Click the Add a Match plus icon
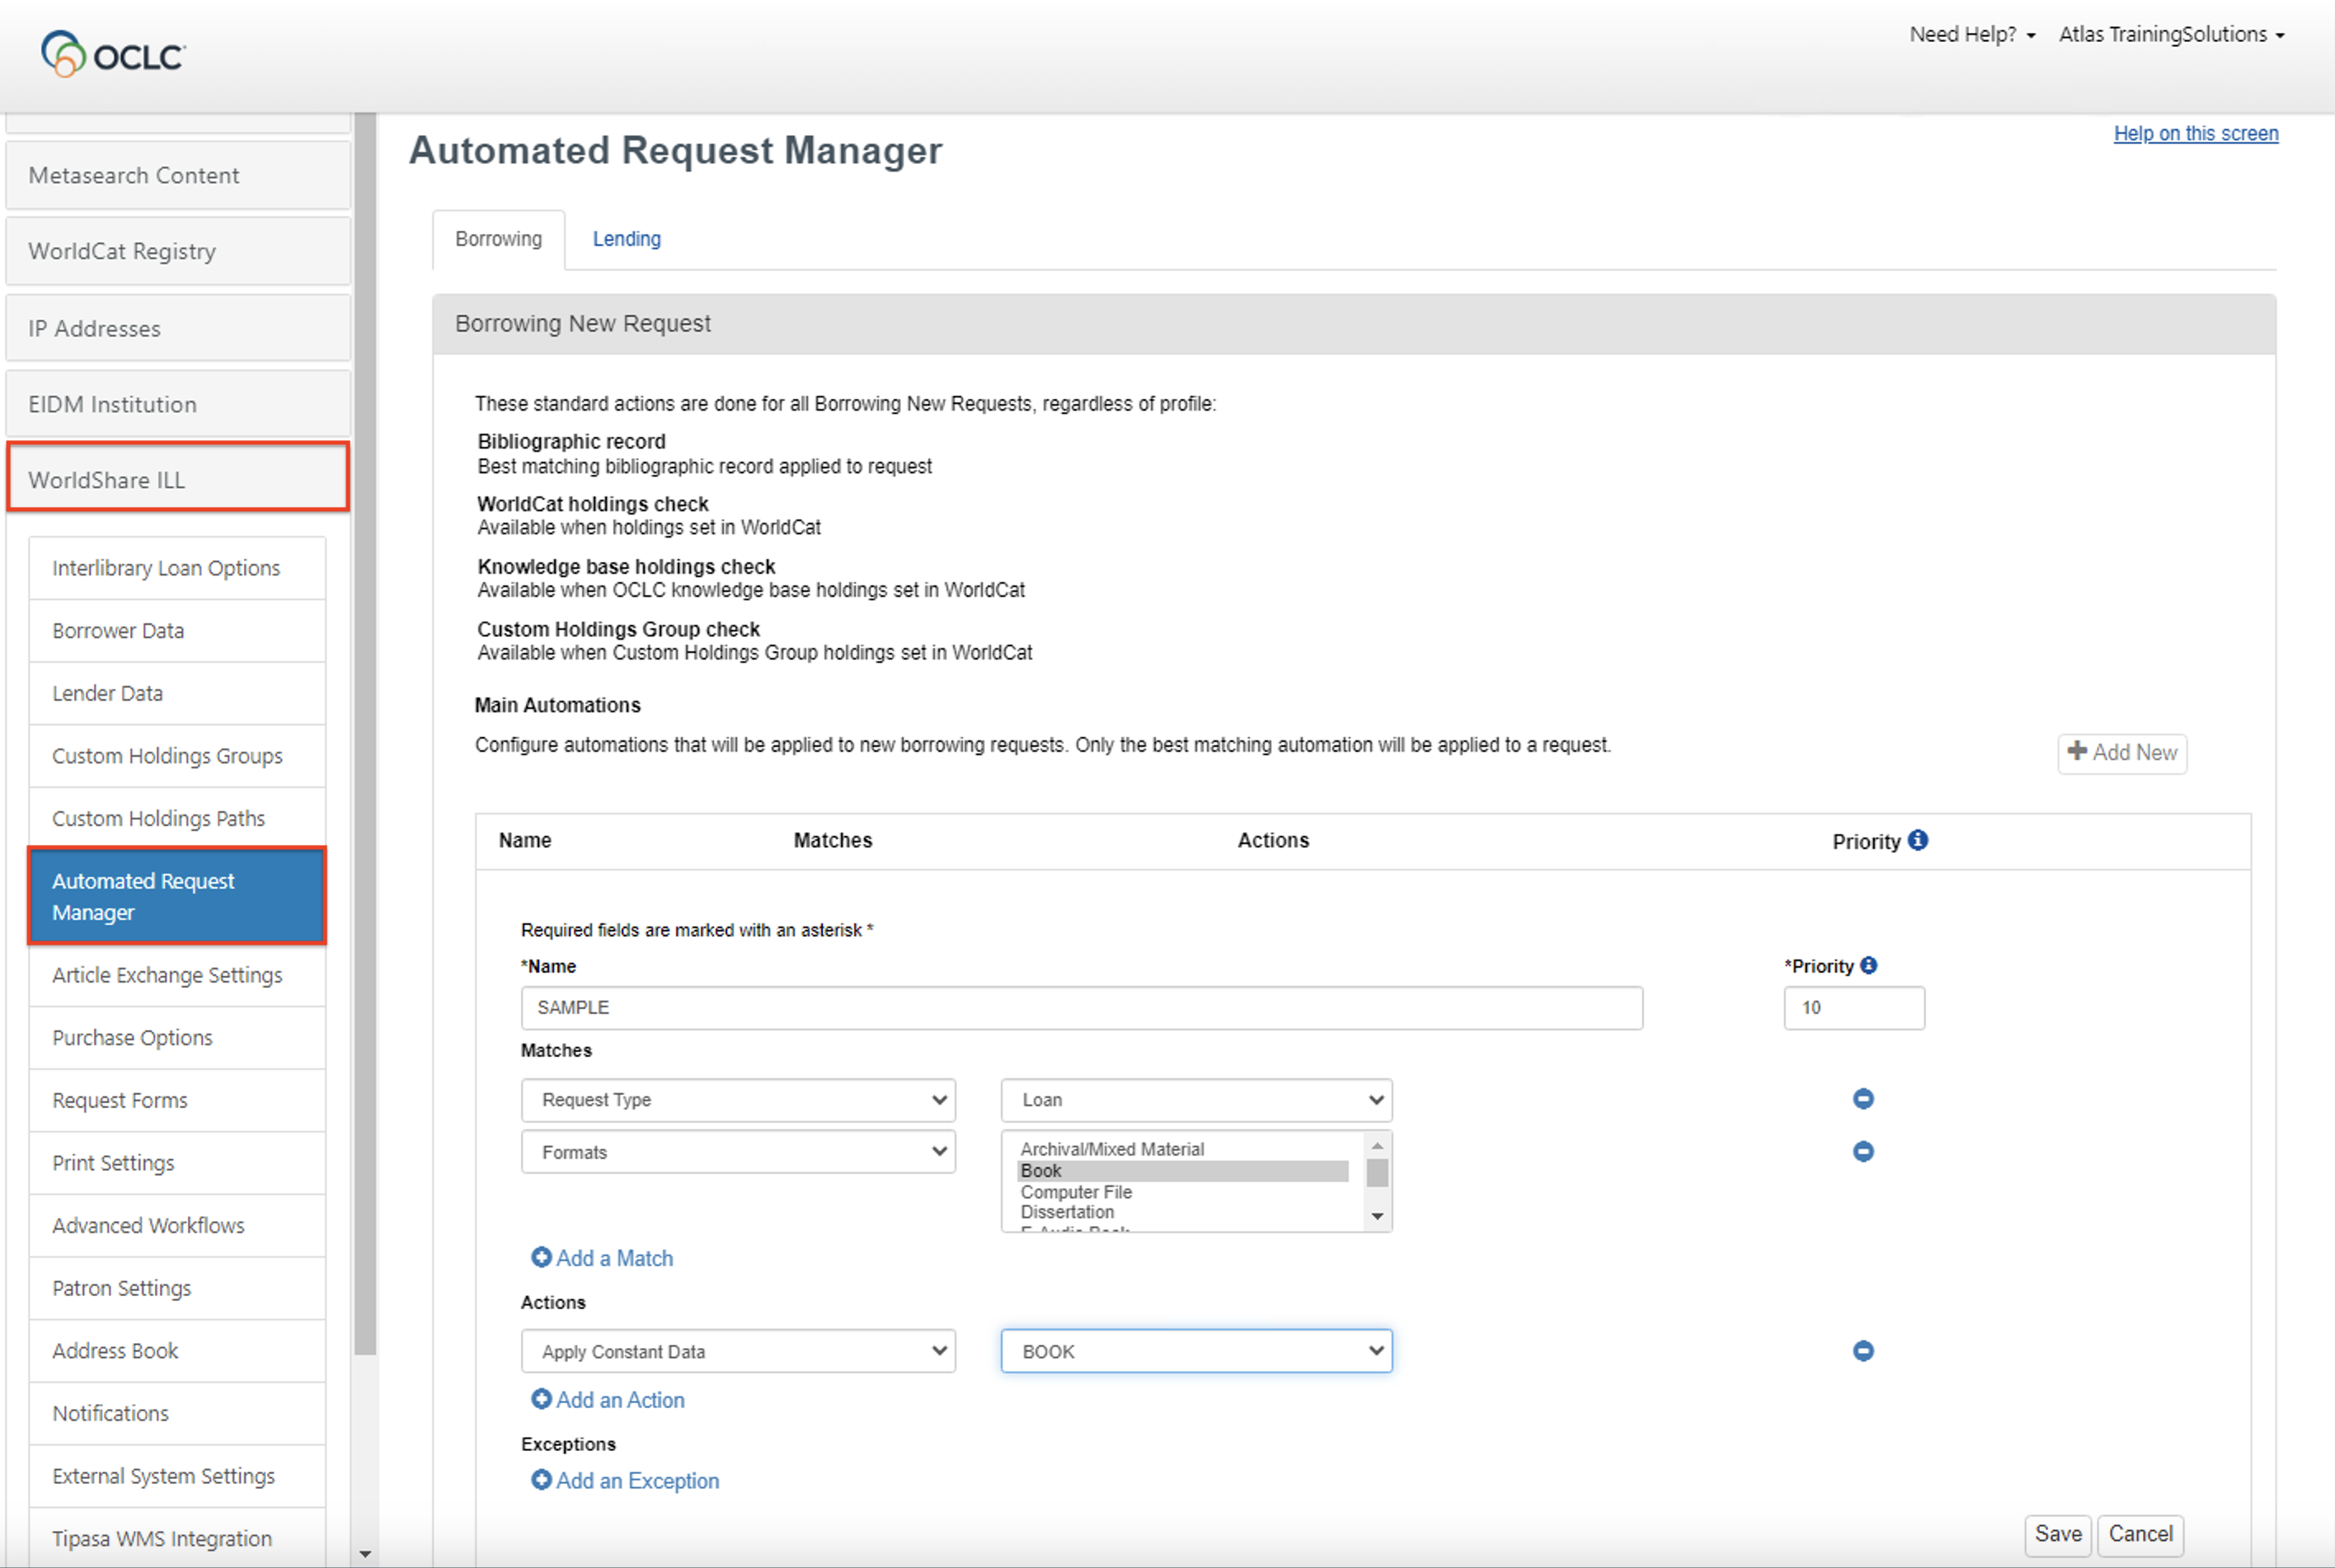The image size is (2335, 1568). pyautogui.click(x=541, y=1258)
